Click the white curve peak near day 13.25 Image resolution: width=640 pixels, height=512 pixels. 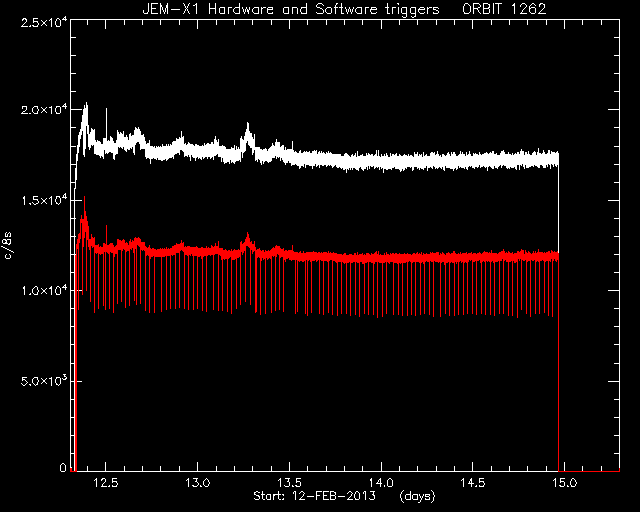247,124
